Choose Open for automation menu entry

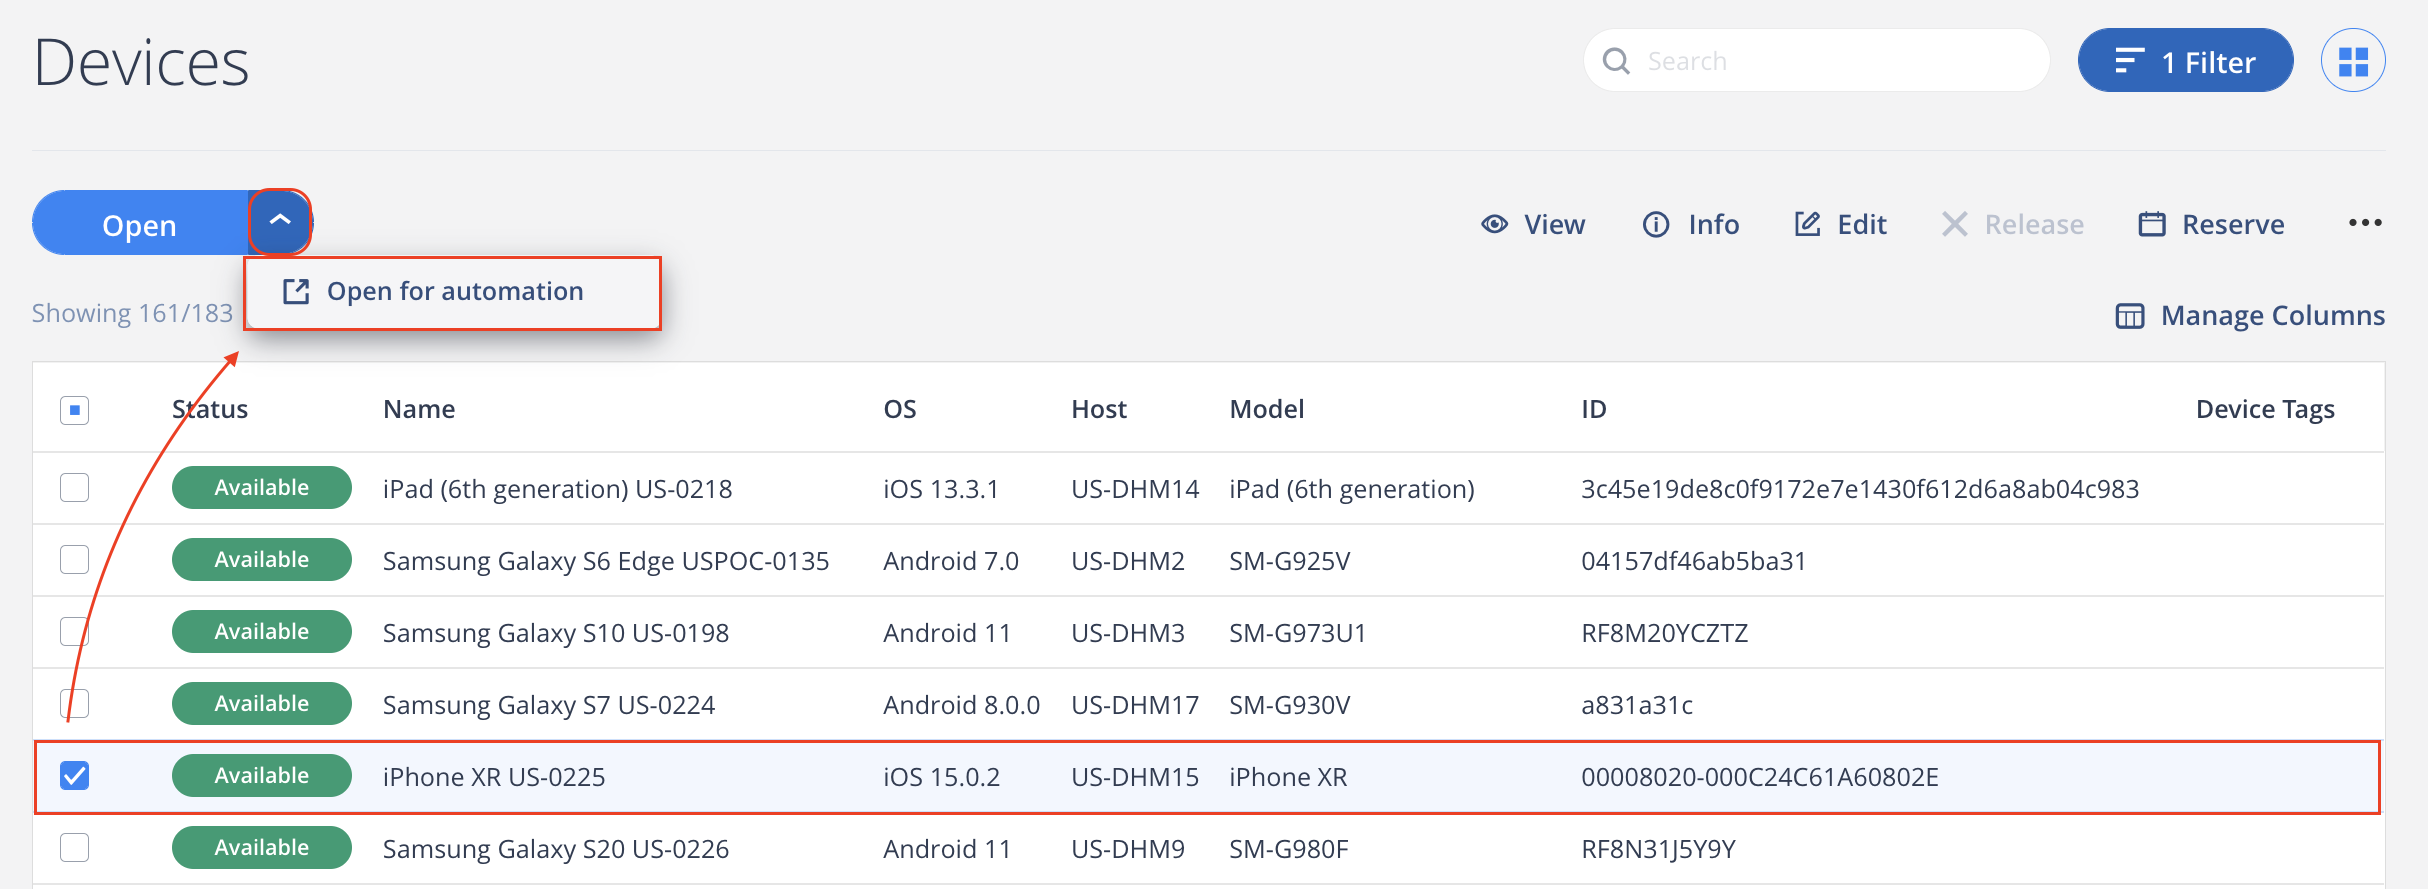point(453,292)
